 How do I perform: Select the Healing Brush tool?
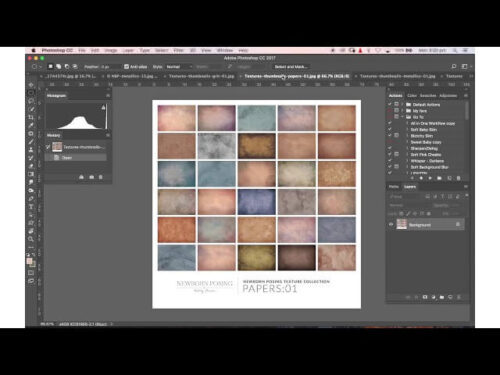31,133
